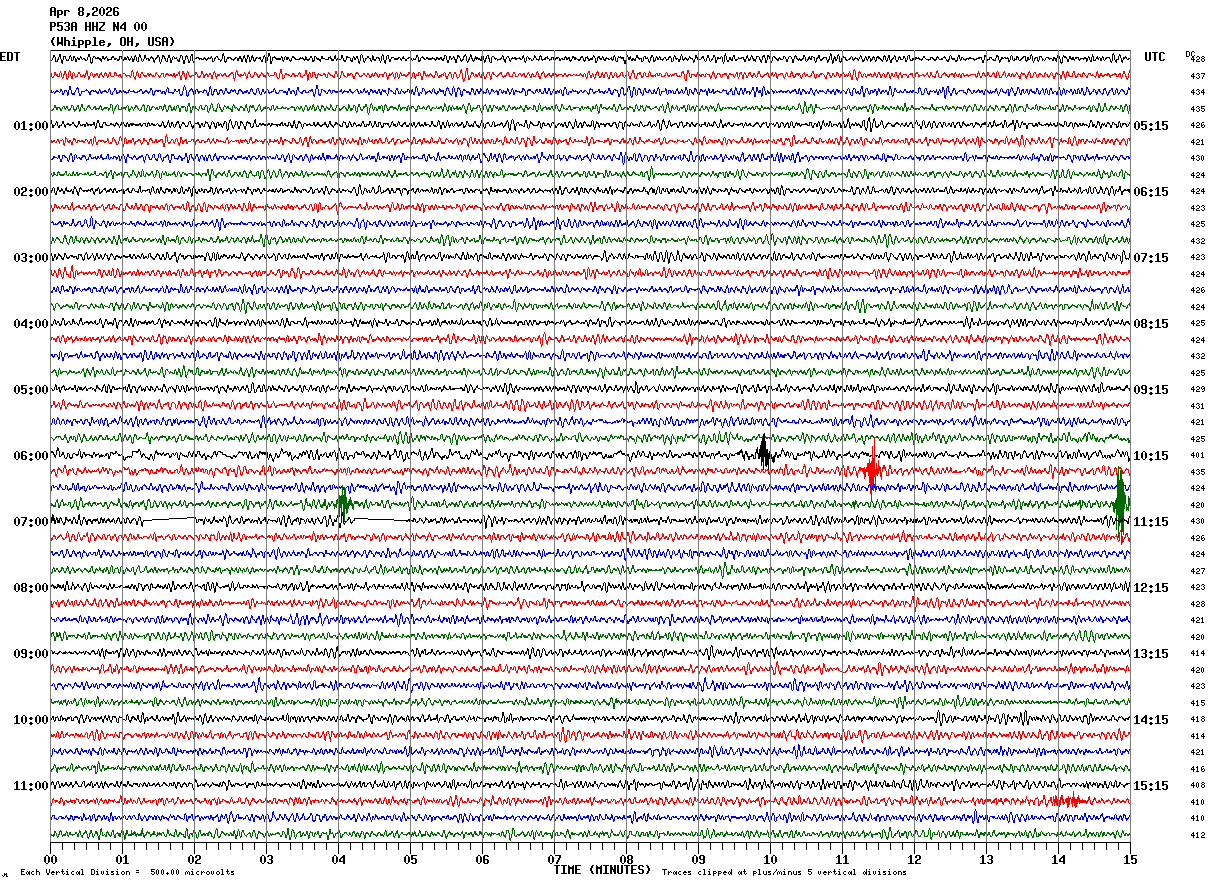
Task: Click the date label 'Apr 8,2026'
Action: 84,12
